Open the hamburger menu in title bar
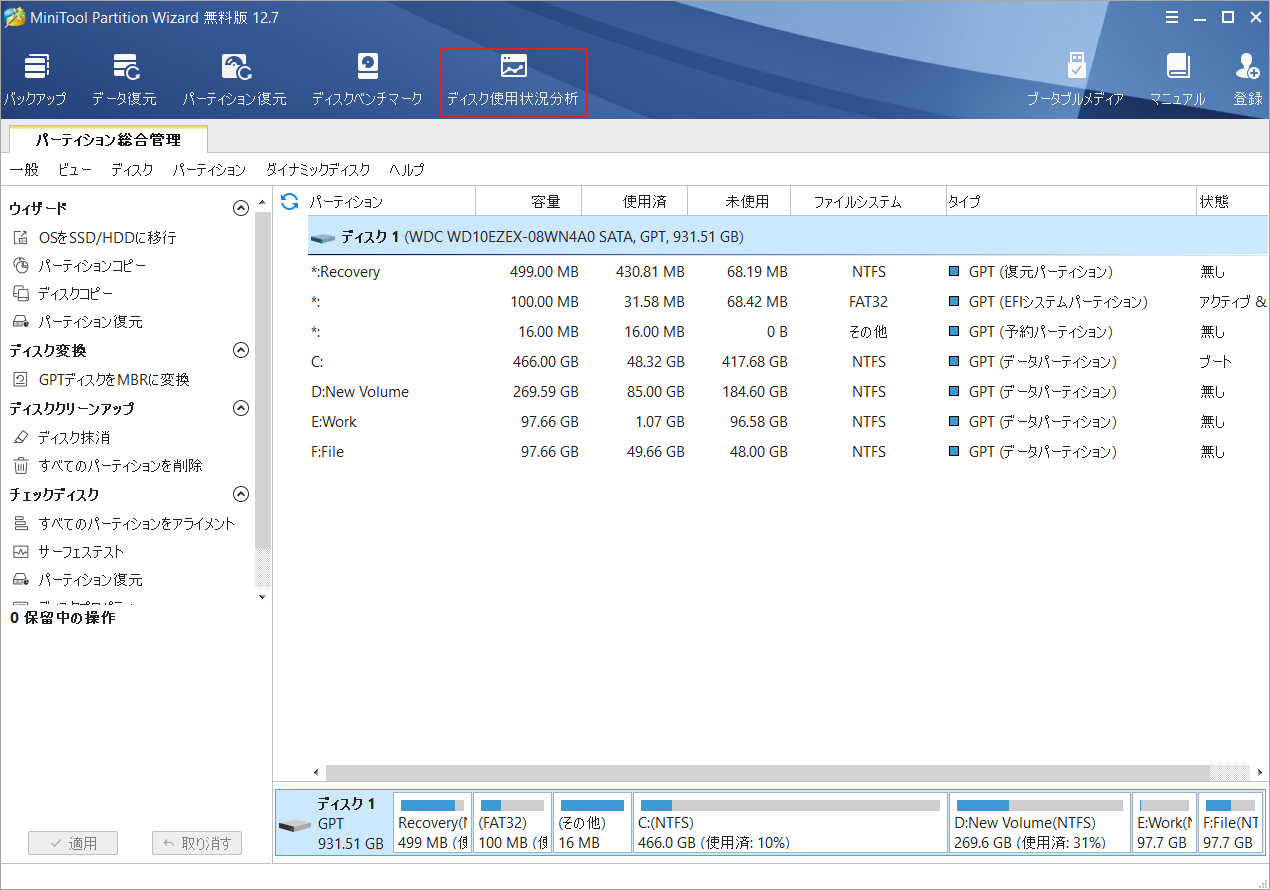Viewport: 1270px width, 890px height. (1172, 16)
